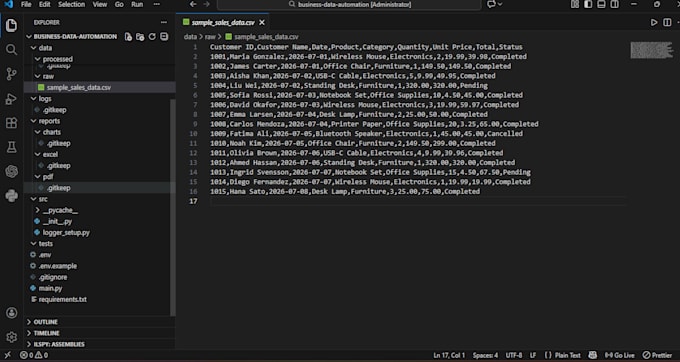Open the Source Control view

(x=11, y=74)
